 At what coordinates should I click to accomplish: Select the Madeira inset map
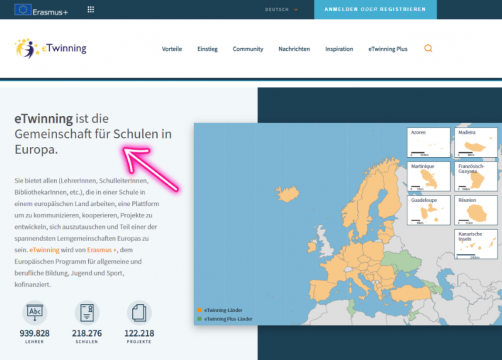476,142
